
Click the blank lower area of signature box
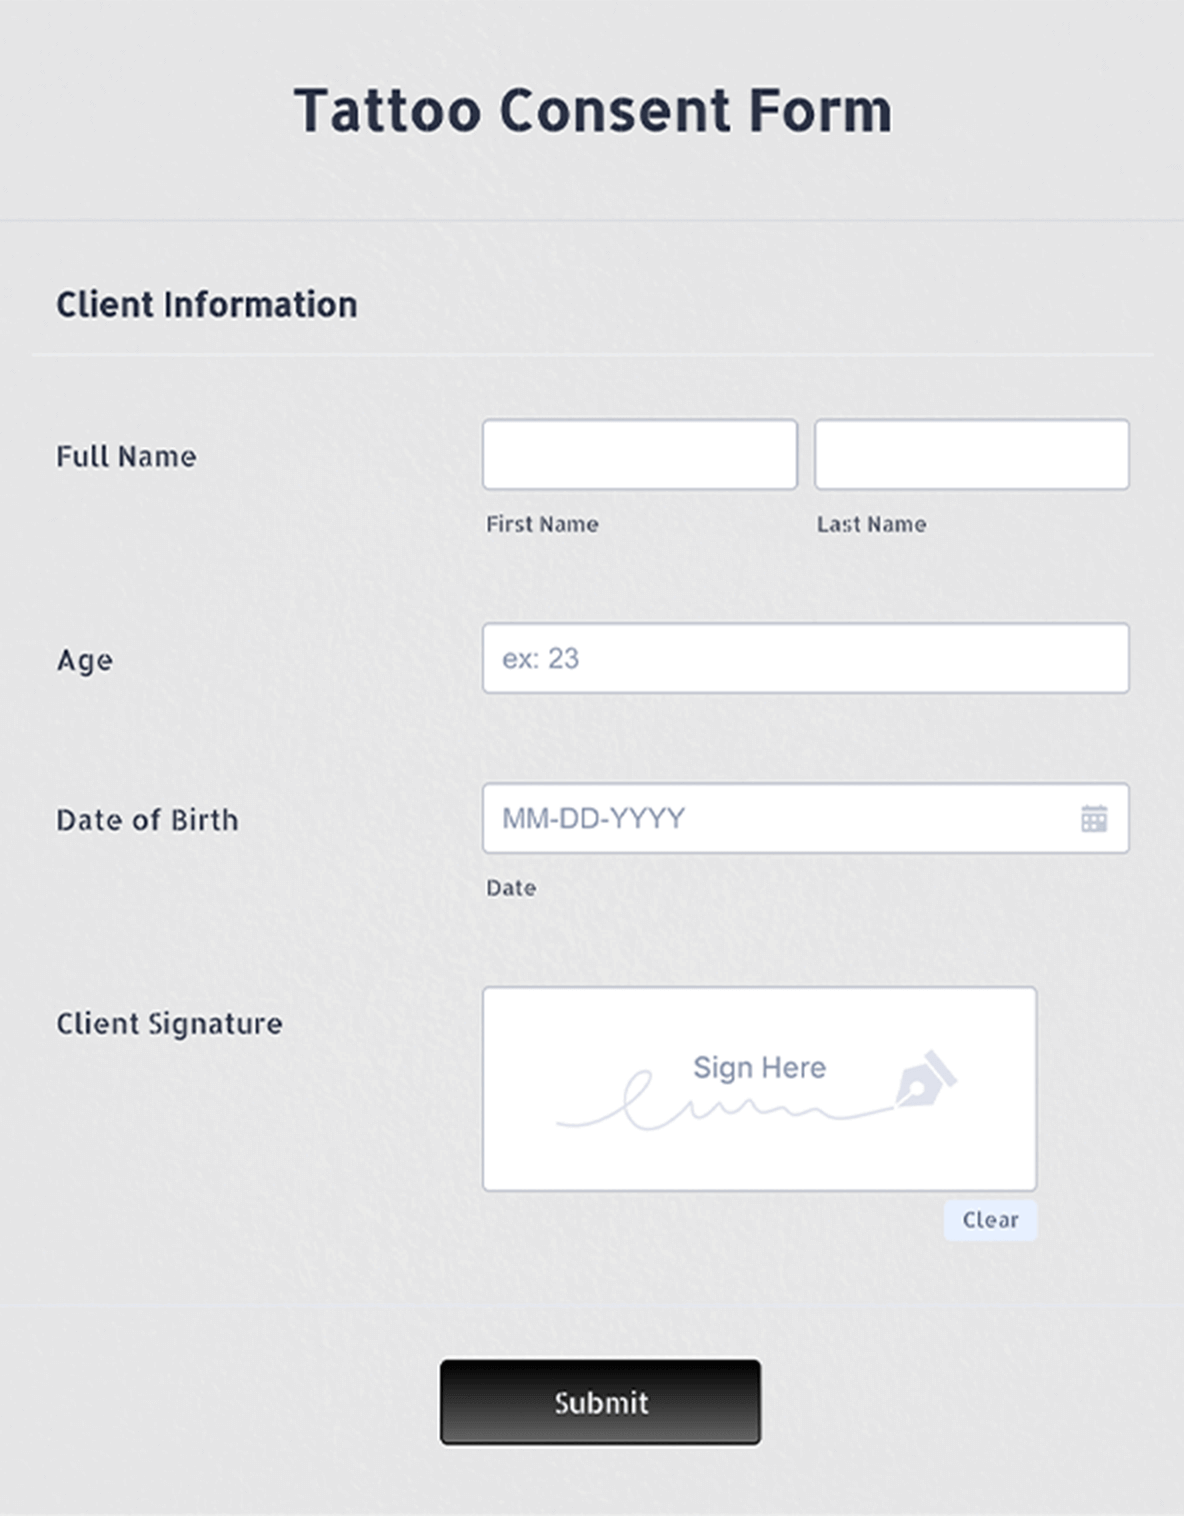[760, 1160]
